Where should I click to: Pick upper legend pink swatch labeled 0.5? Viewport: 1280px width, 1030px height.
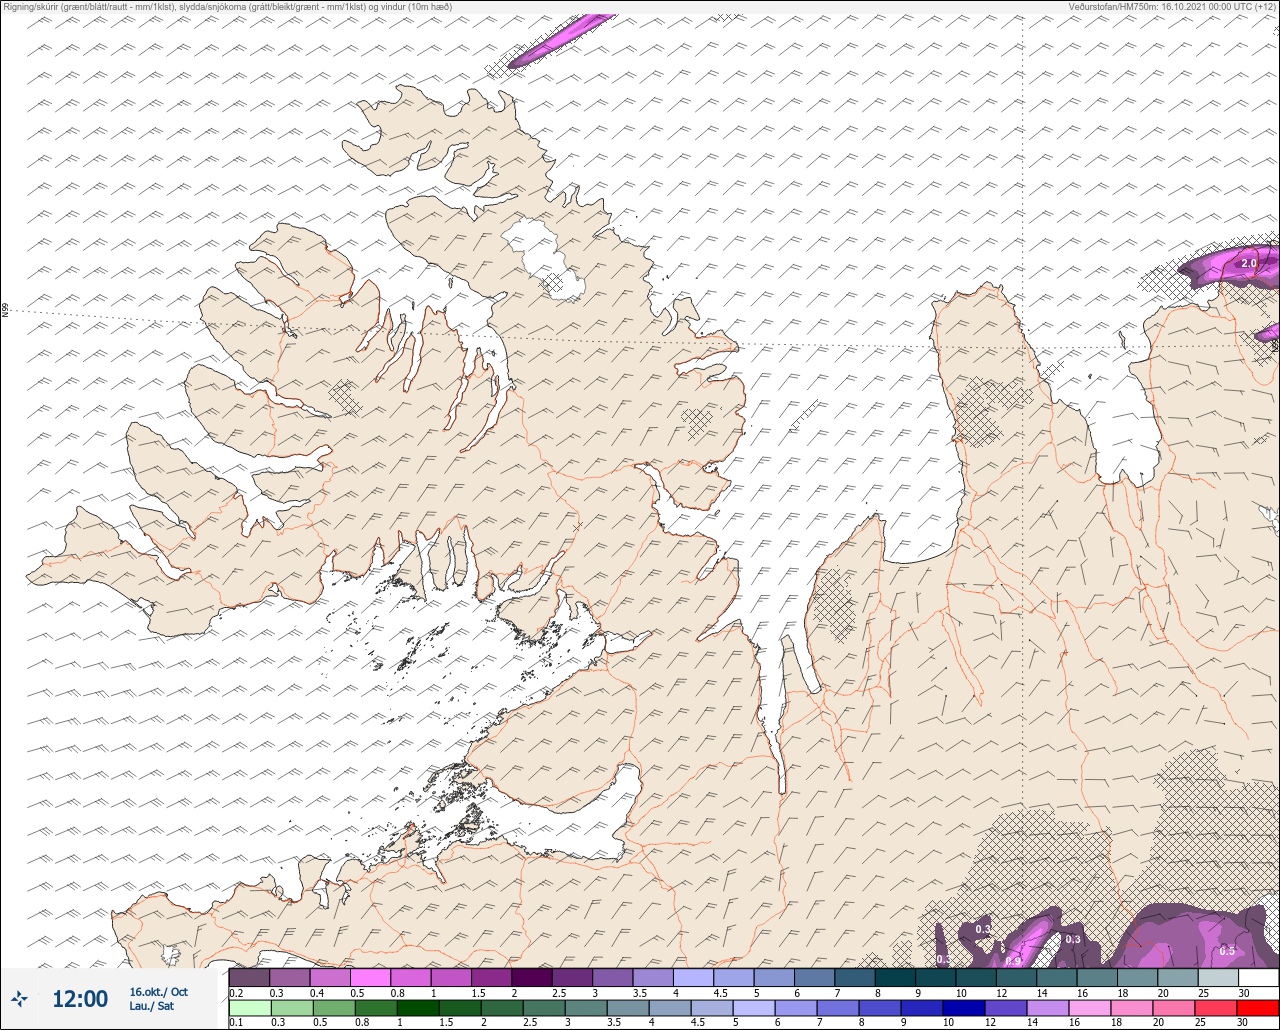(x=370, y=977)
